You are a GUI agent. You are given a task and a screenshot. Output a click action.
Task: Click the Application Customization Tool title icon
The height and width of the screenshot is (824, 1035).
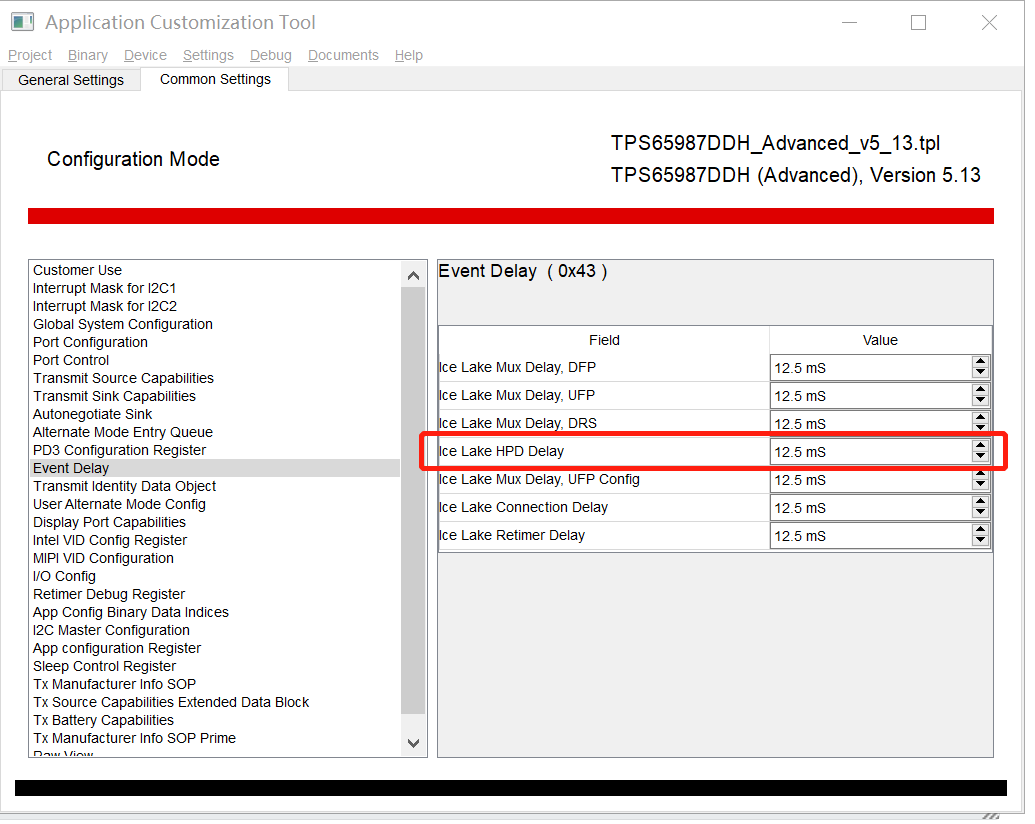[x=22, y=22]
